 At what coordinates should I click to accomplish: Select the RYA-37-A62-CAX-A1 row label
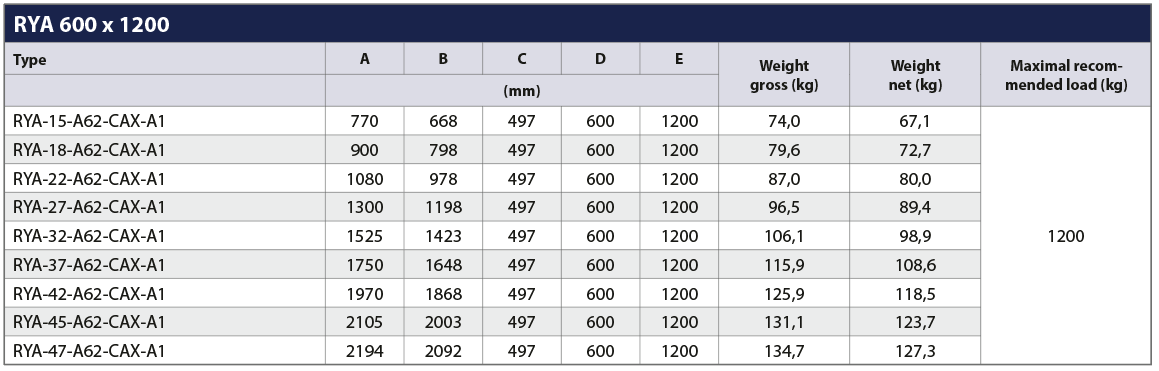pos(89,265)
